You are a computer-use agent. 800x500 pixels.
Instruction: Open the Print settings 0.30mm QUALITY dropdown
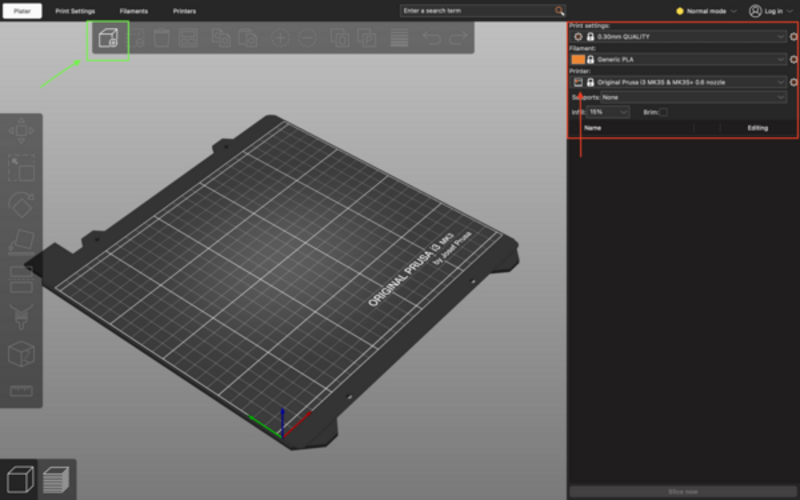click(679, 37)
